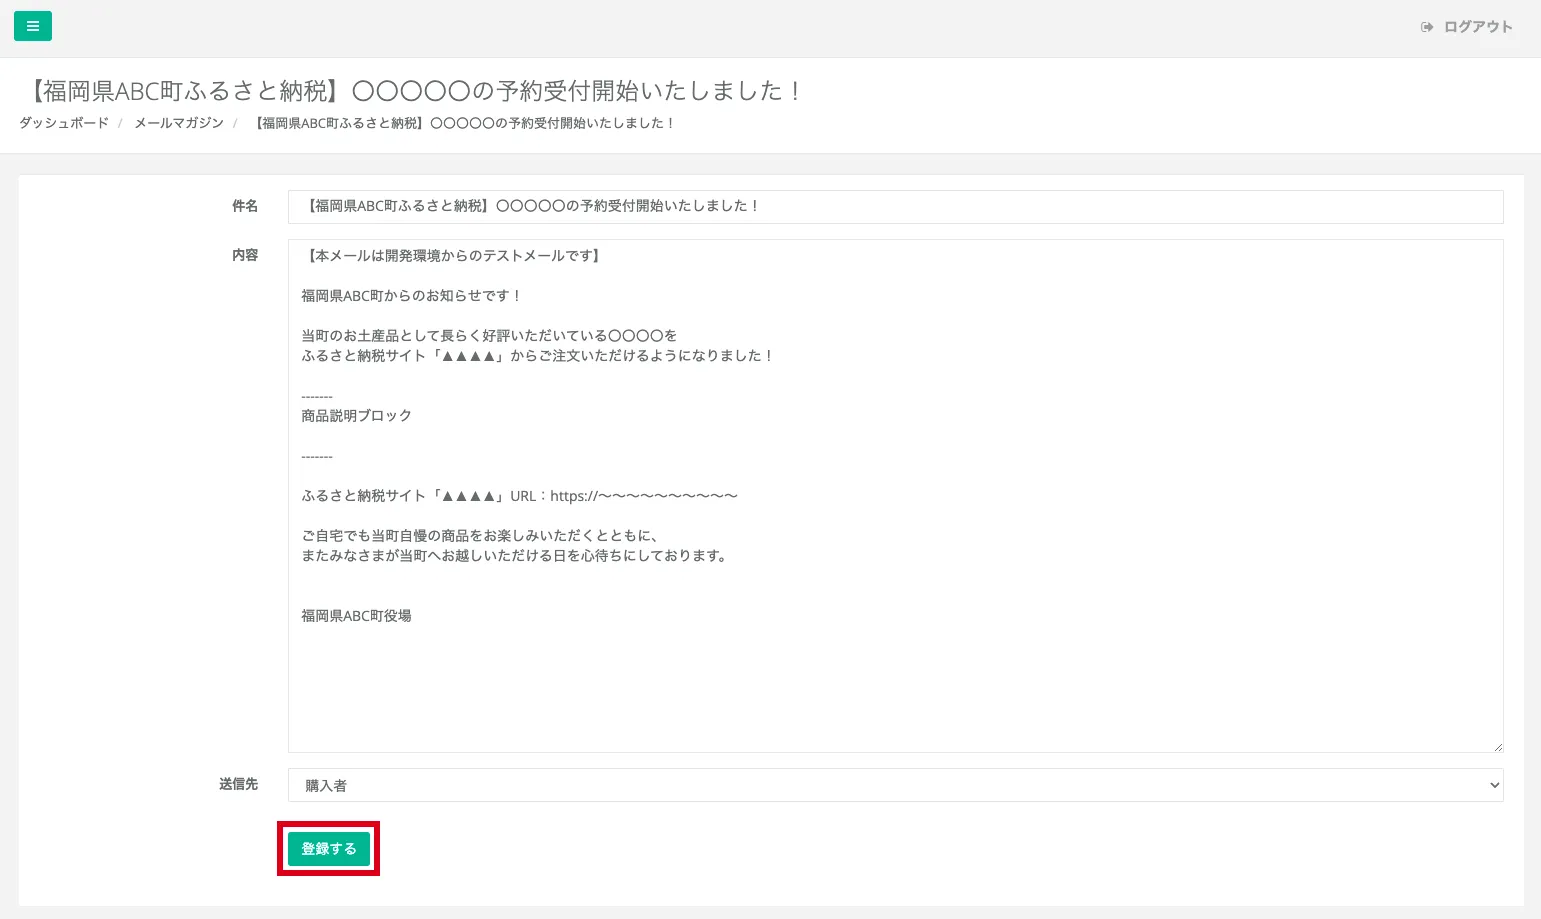Place cursor on the https URL line
This screenshot has height=919, width=1541.
coord(519,496)
